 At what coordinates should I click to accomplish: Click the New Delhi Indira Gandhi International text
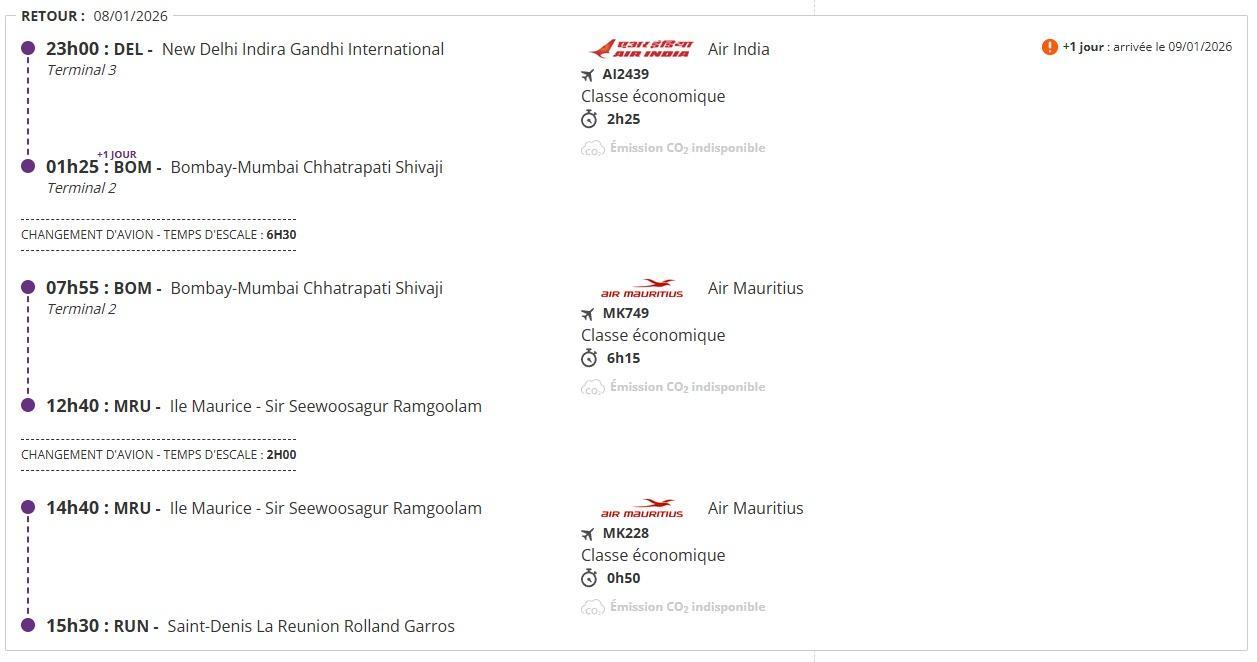(302, 49)
